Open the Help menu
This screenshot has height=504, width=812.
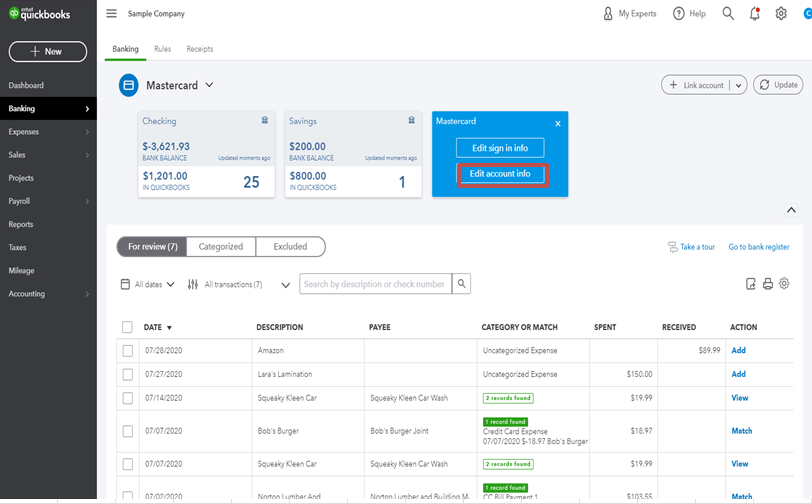[689, 13]
